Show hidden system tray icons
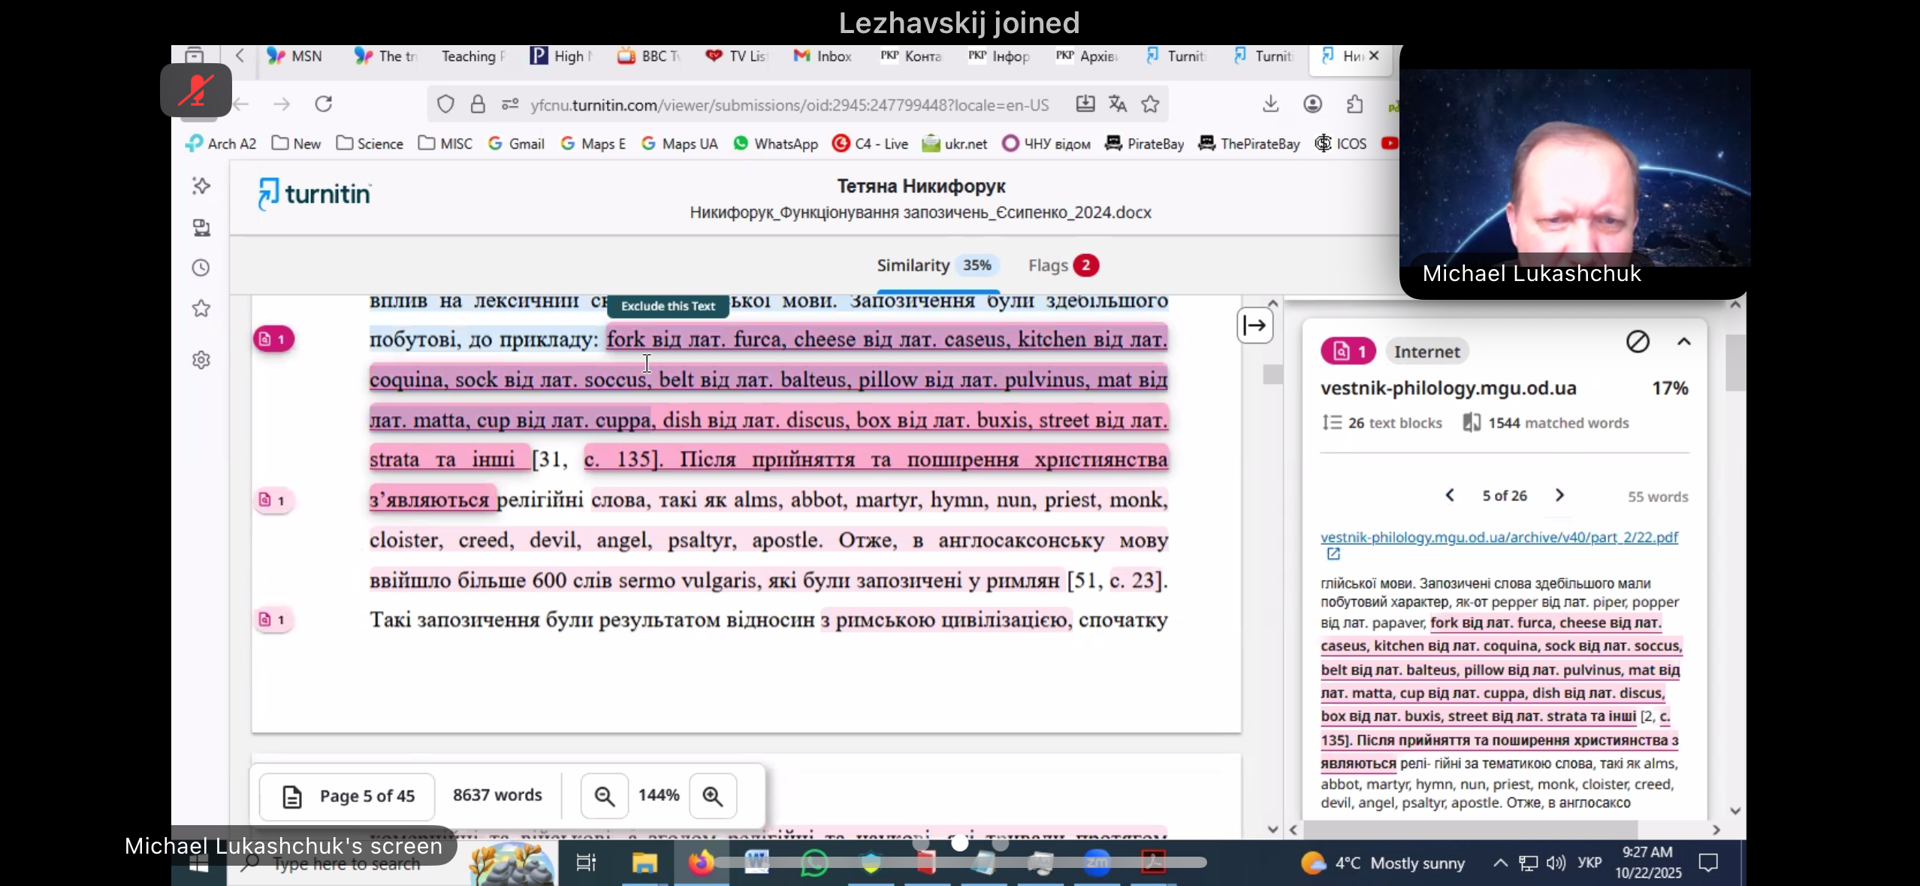The width and height of the screenshot is (1920, 886). pos(1500,863)
